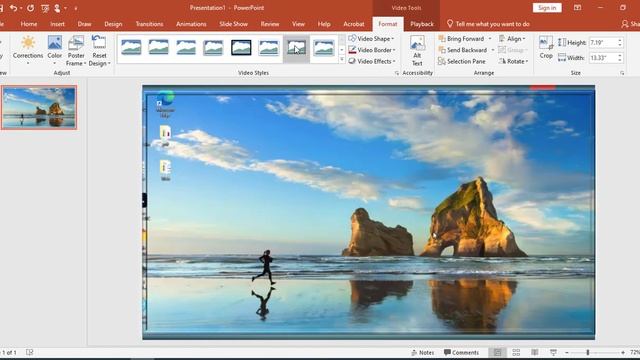Open the Format Video dialog launcher in Video Styles

click(x=397, y=73)
